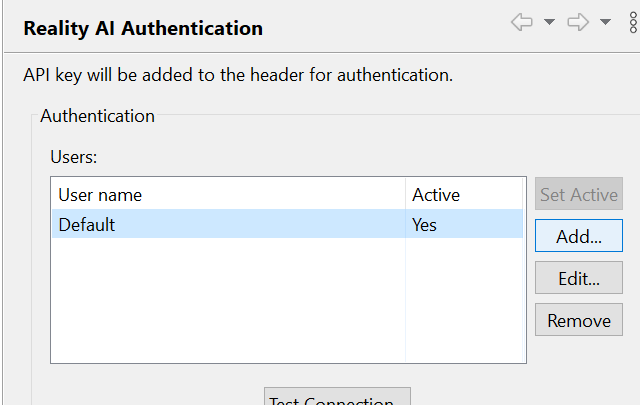The width and height of the screenshot is (640, 405).
Task: Click the Yes cell in Active column
Action: [x=425, y=225]
